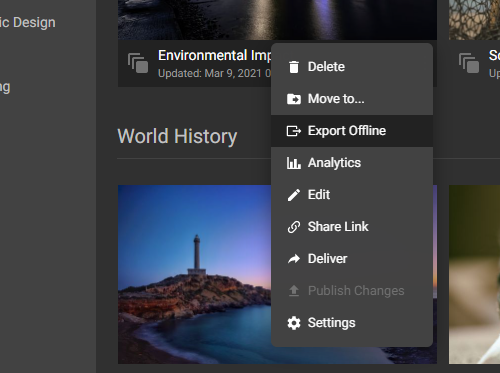The image size is (500, 373).
Task: Click the export arrow icon for Export Offline
Action: (294, 131)
